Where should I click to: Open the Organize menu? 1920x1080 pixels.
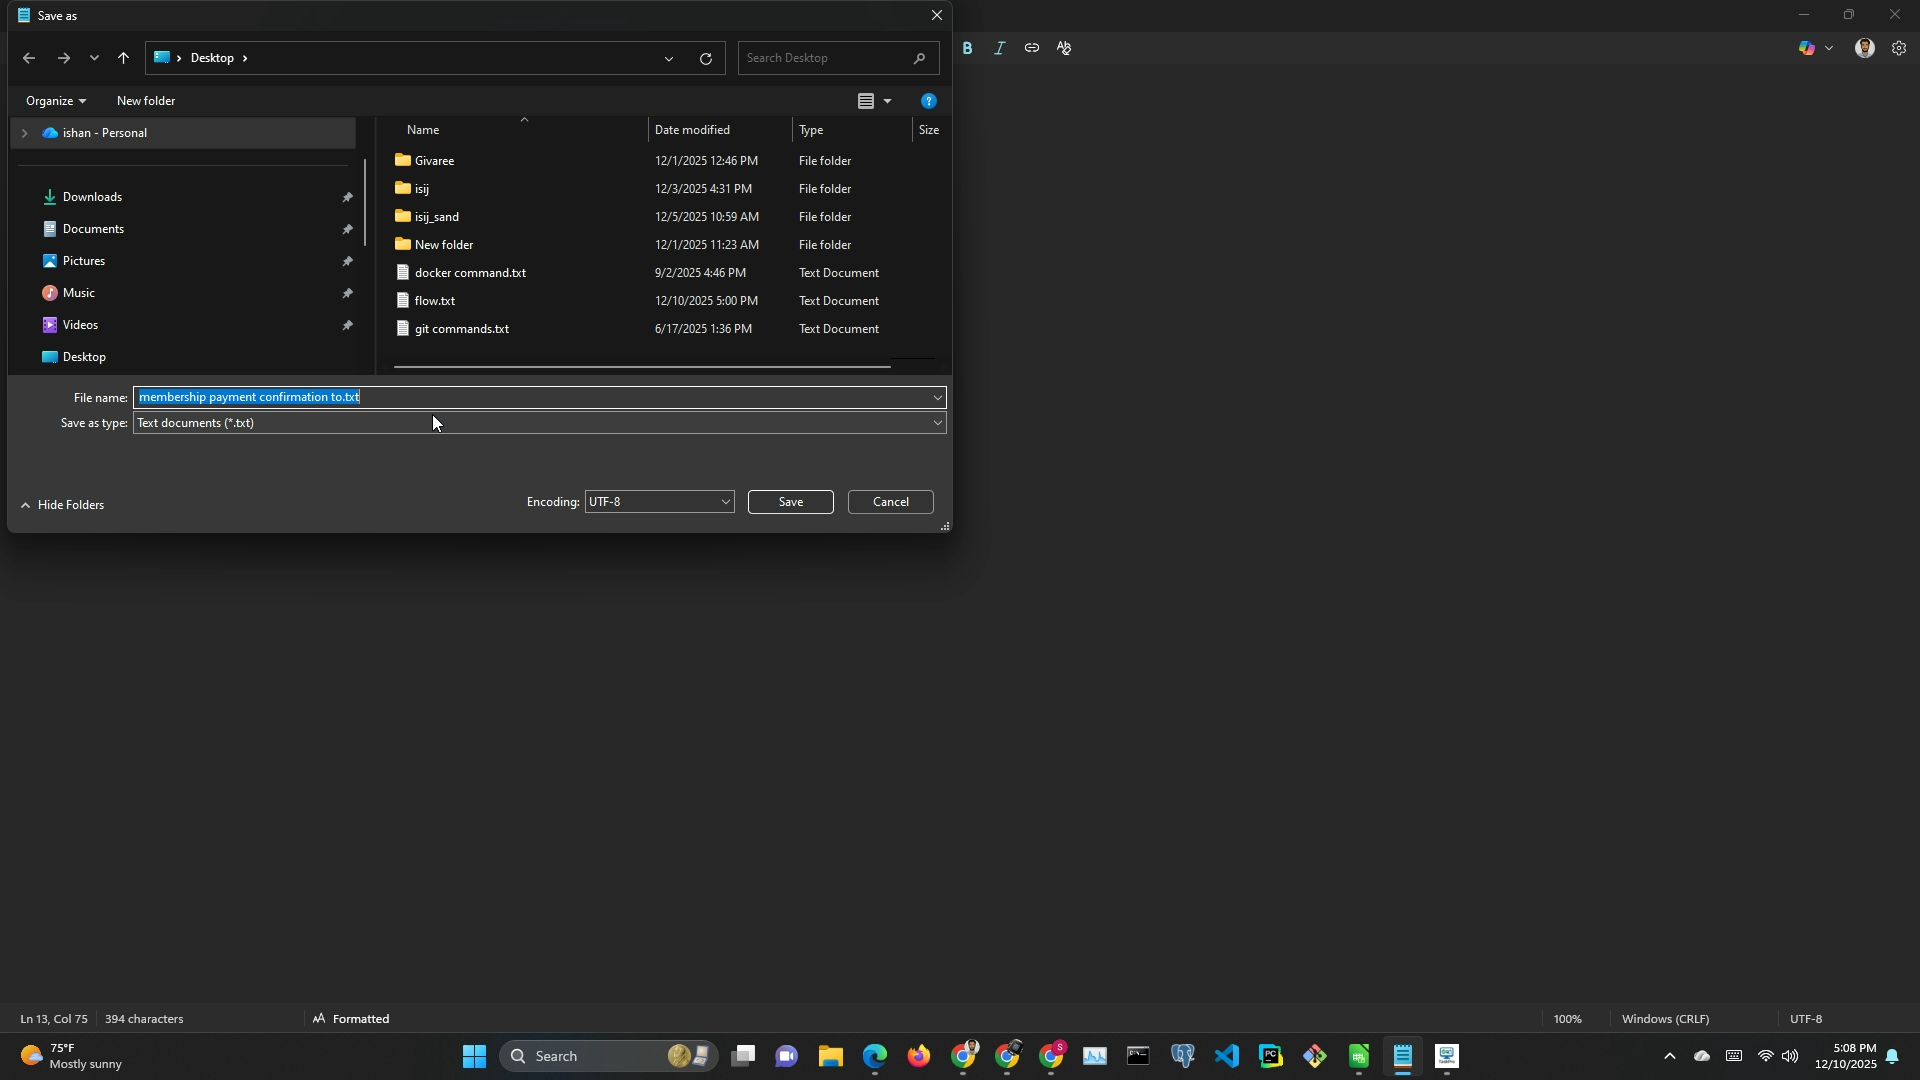pyautogui.click(x=55, y=101)
